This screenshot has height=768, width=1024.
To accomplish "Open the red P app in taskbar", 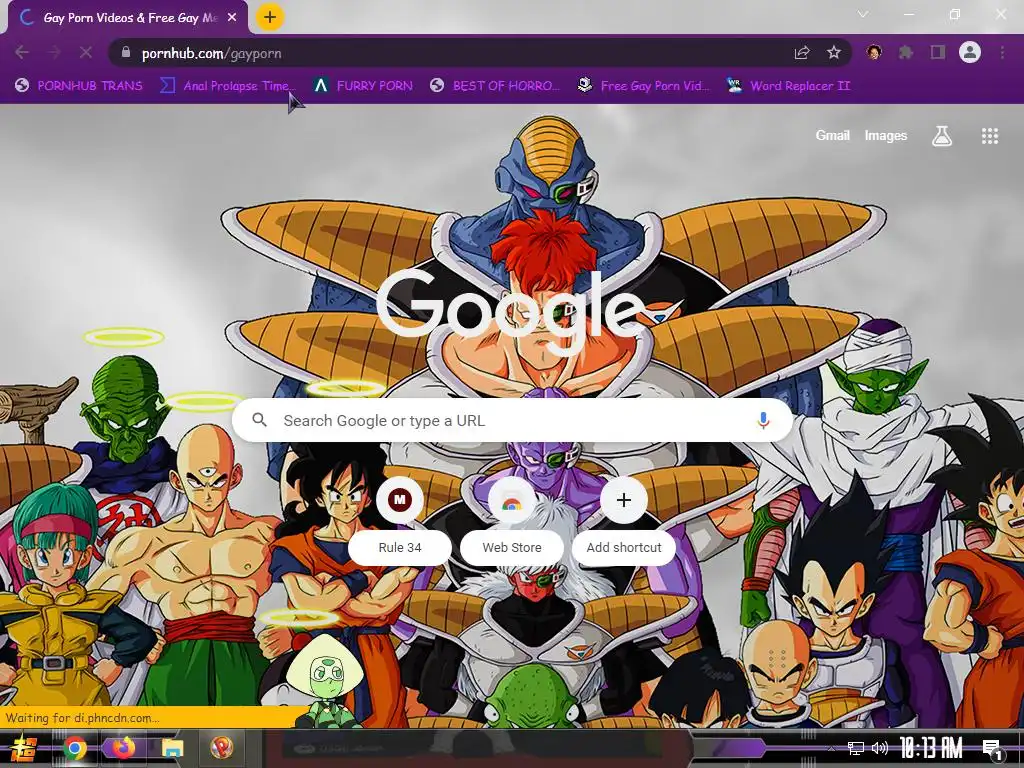I will [x=222, y=748].
